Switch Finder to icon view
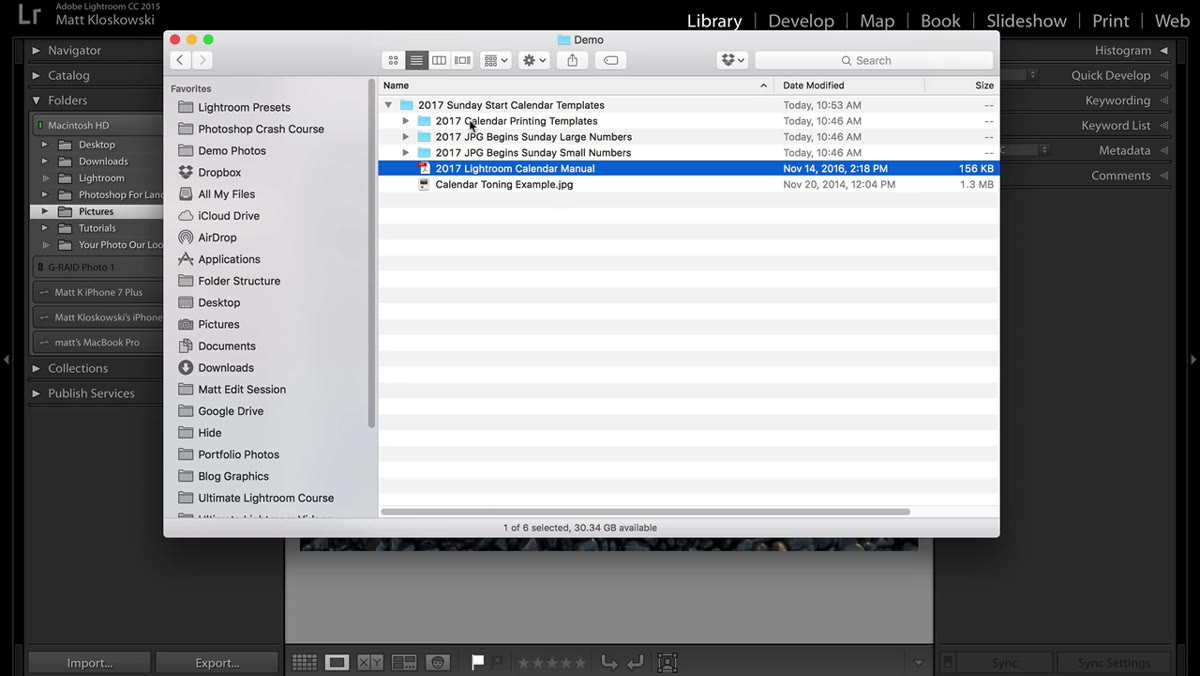 click(393, 61)
